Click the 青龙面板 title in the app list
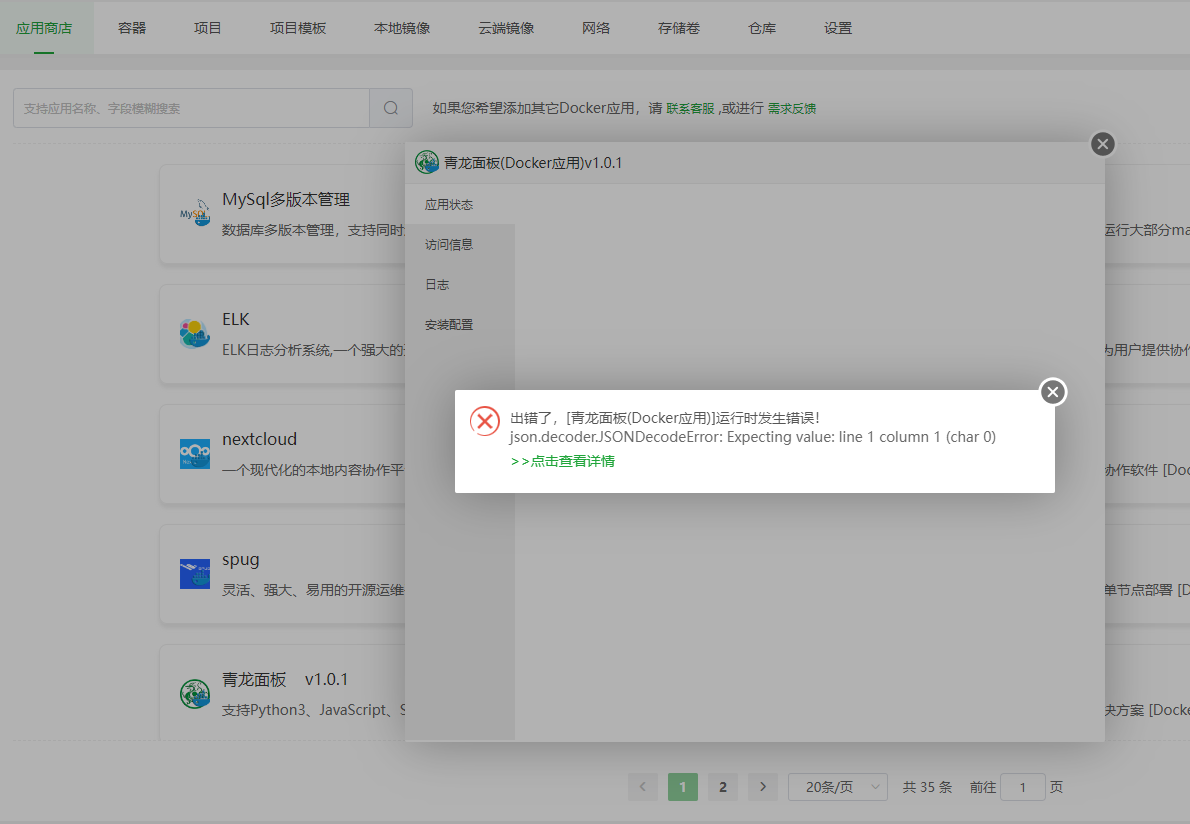 click(x=253, y=679)
